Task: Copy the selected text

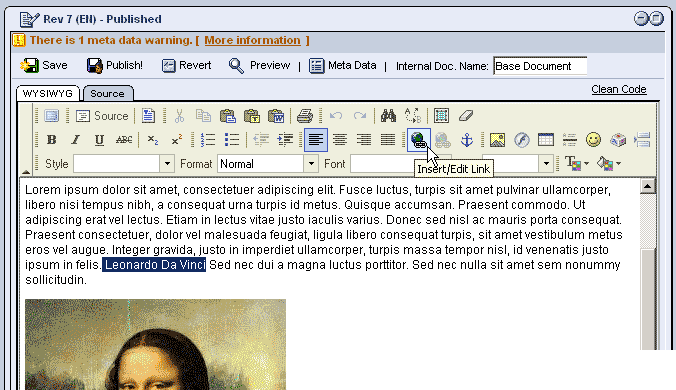Action: tap(203, 116)
